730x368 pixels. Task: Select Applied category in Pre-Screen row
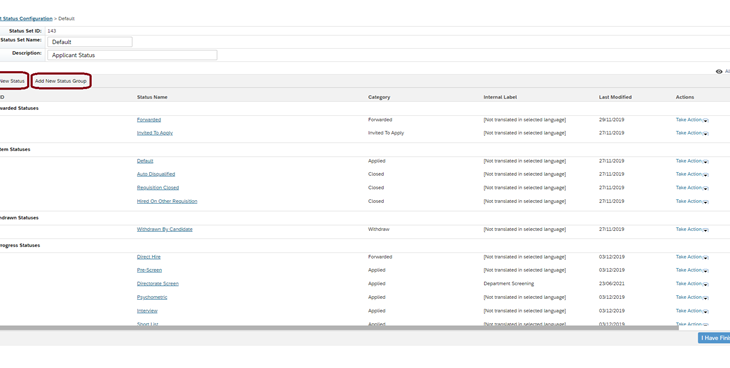tap(377, 270)
